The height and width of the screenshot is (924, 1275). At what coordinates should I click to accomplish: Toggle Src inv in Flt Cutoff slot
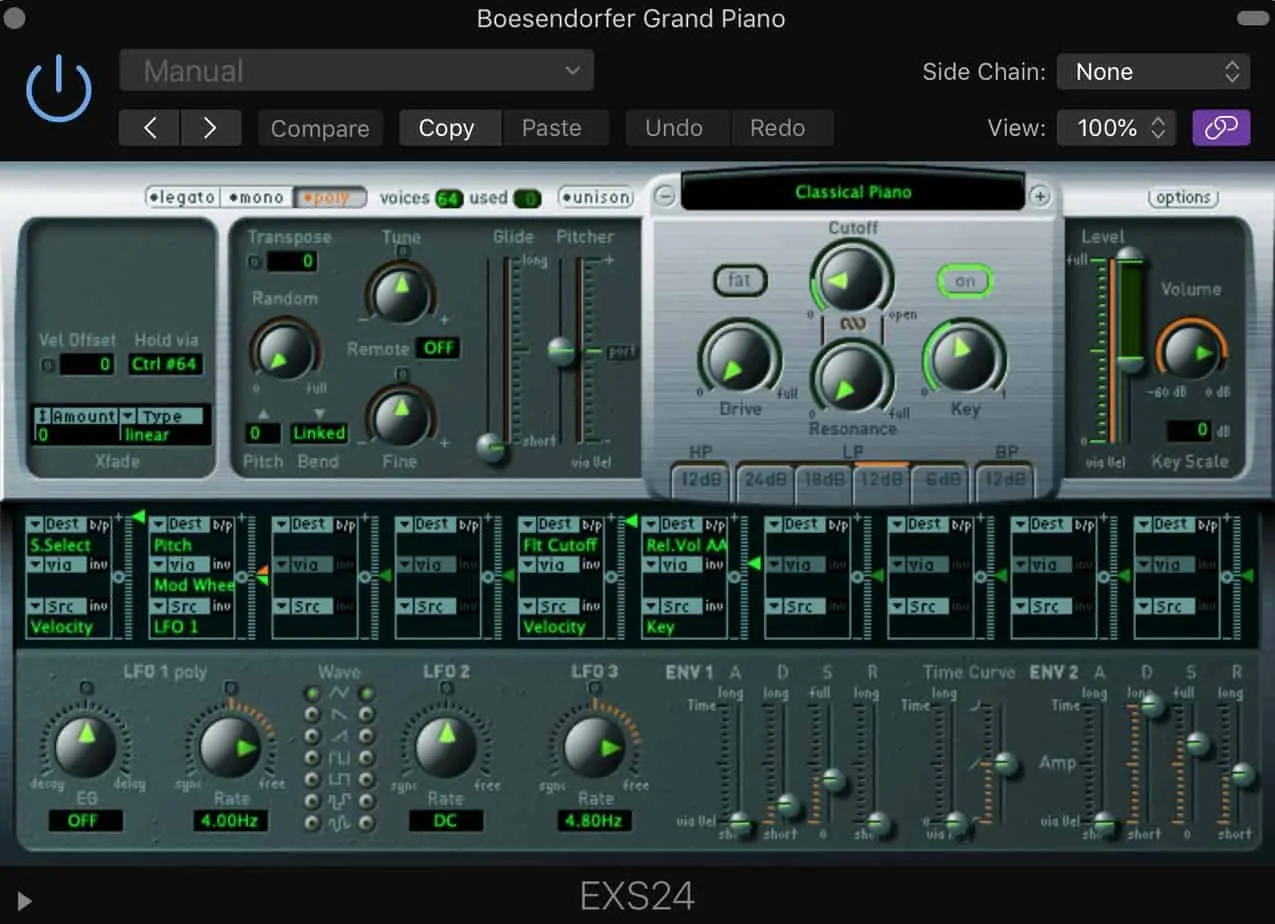[591, 606]
